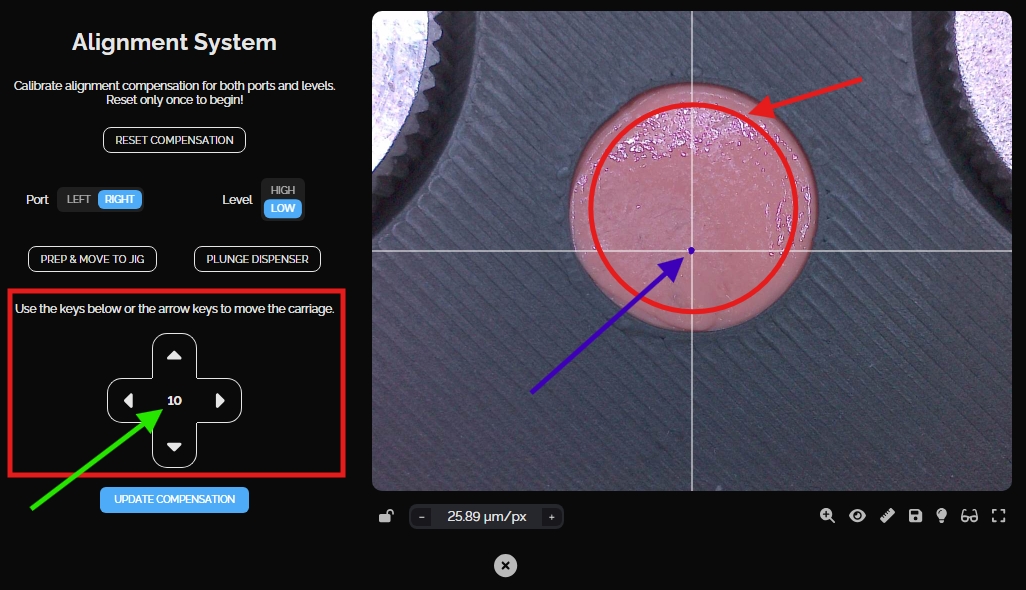Move carriage right with arrow key
This screenshot has height=590, width=1026.
220,401
